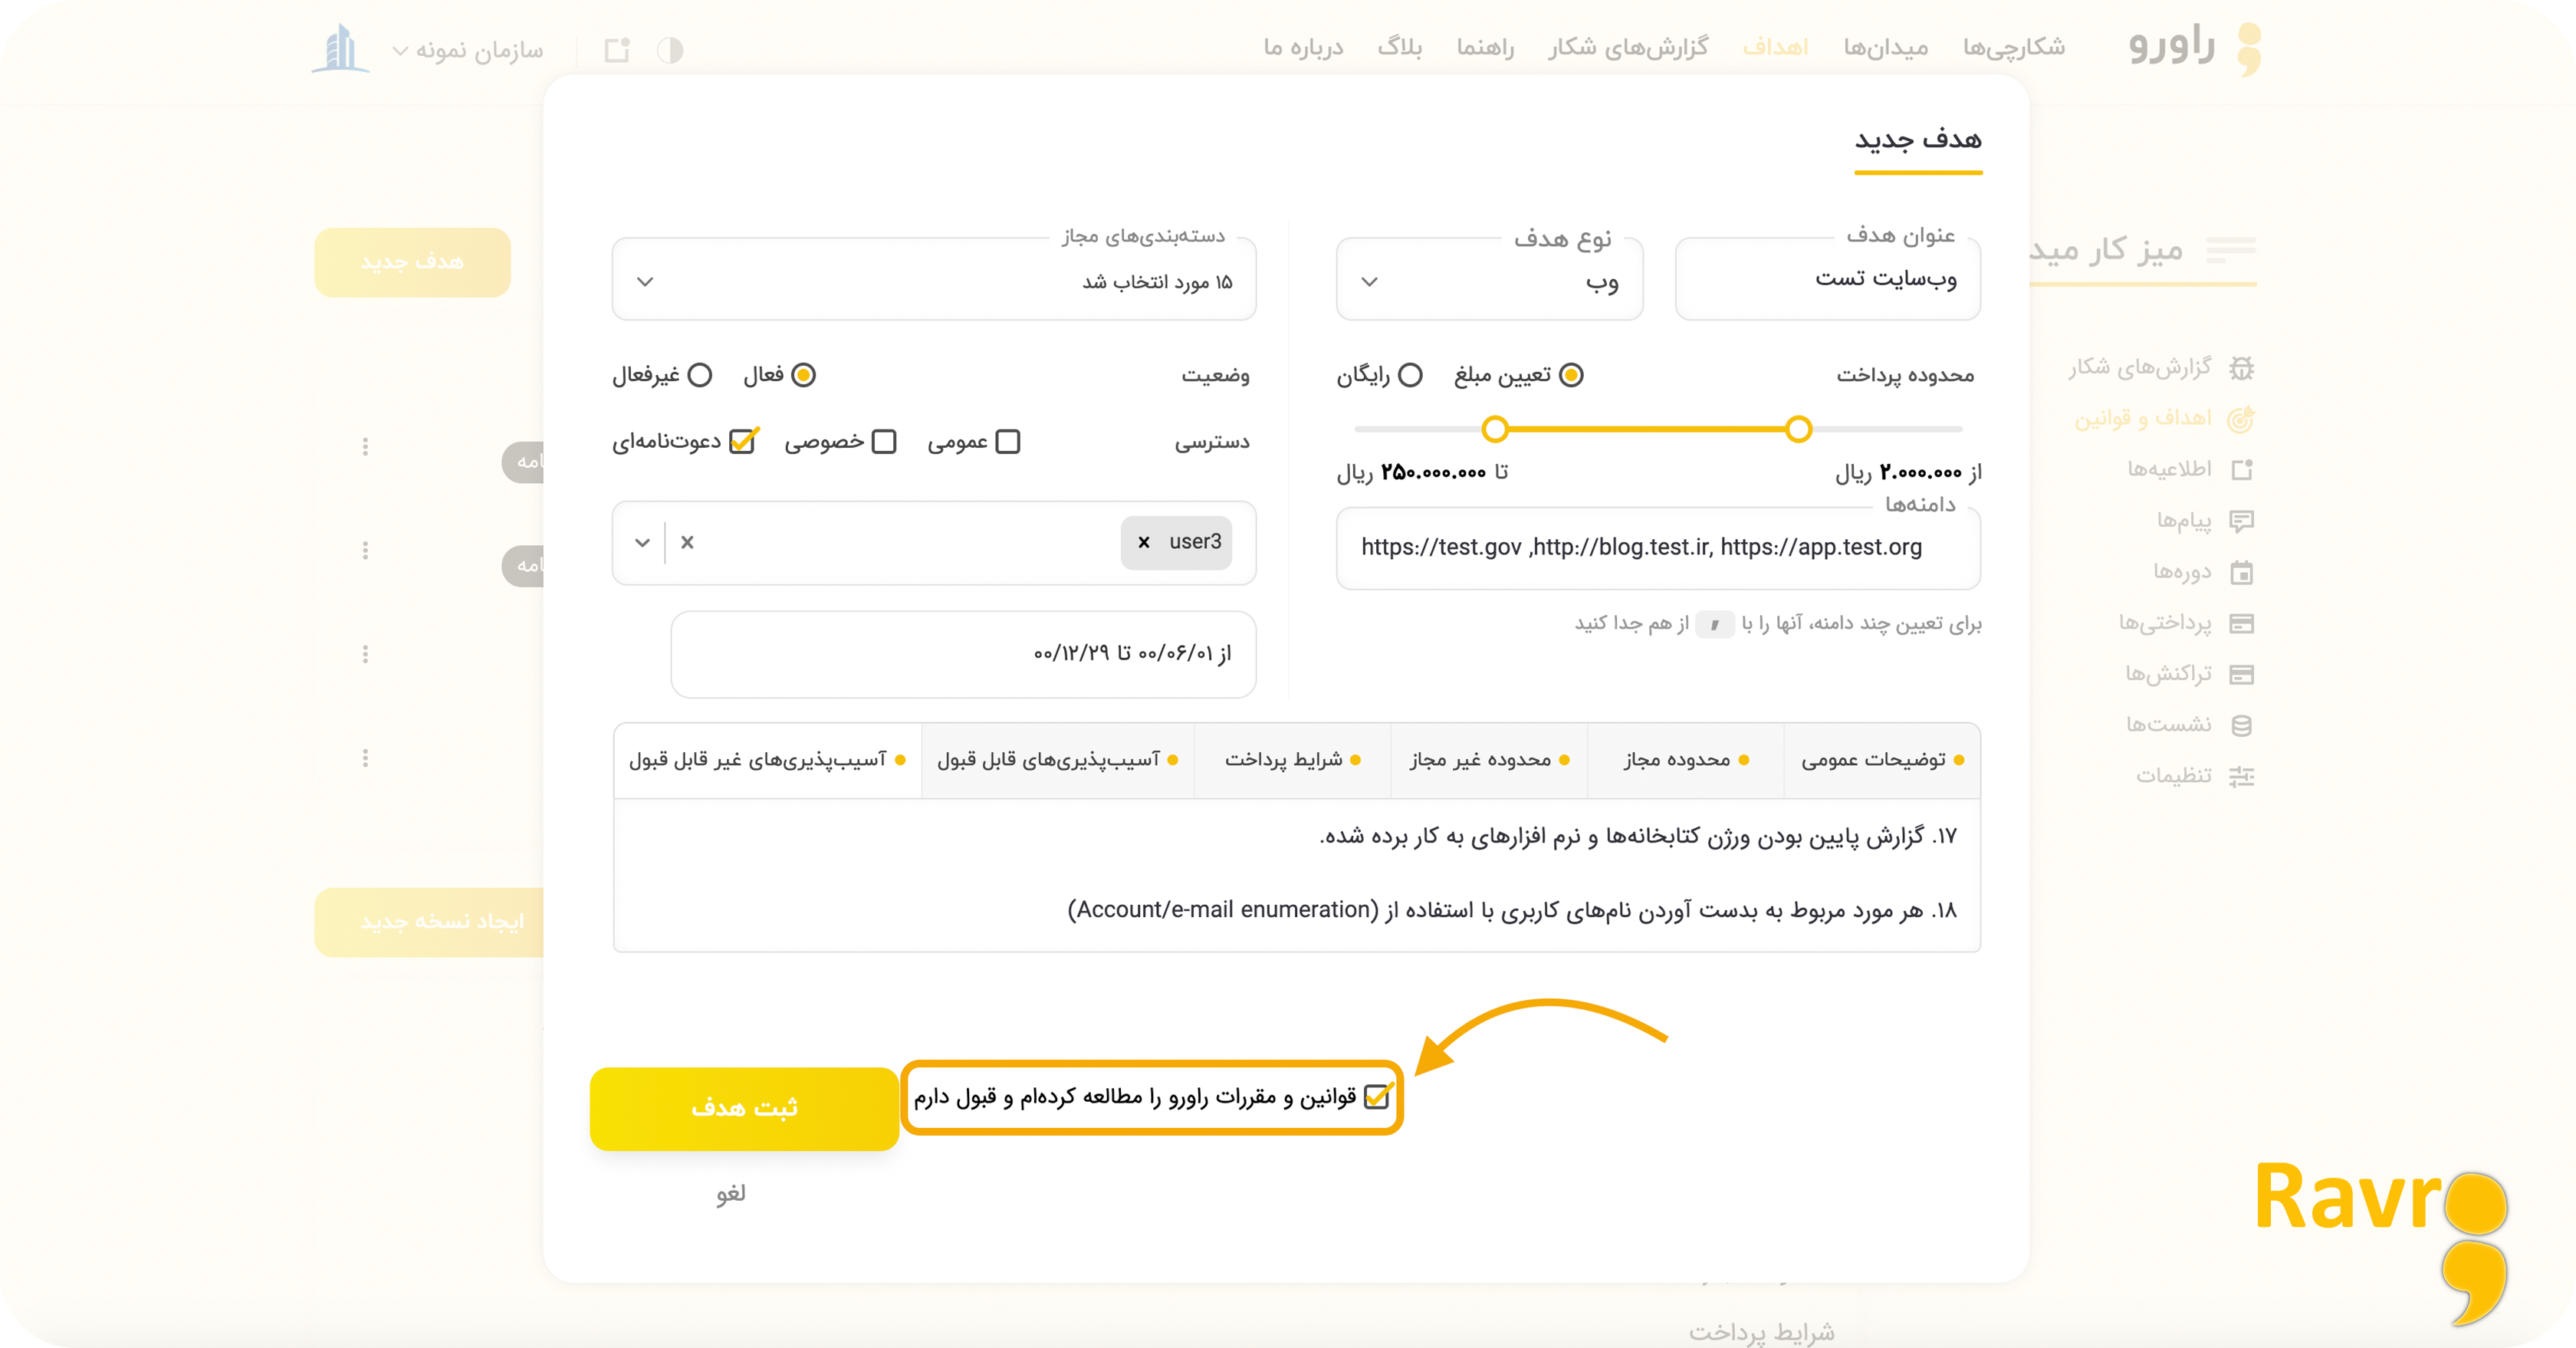Open the توضیحات عمومی tab
The width and height of the screenshot is (2576, 1348).
click(1882, 760)
